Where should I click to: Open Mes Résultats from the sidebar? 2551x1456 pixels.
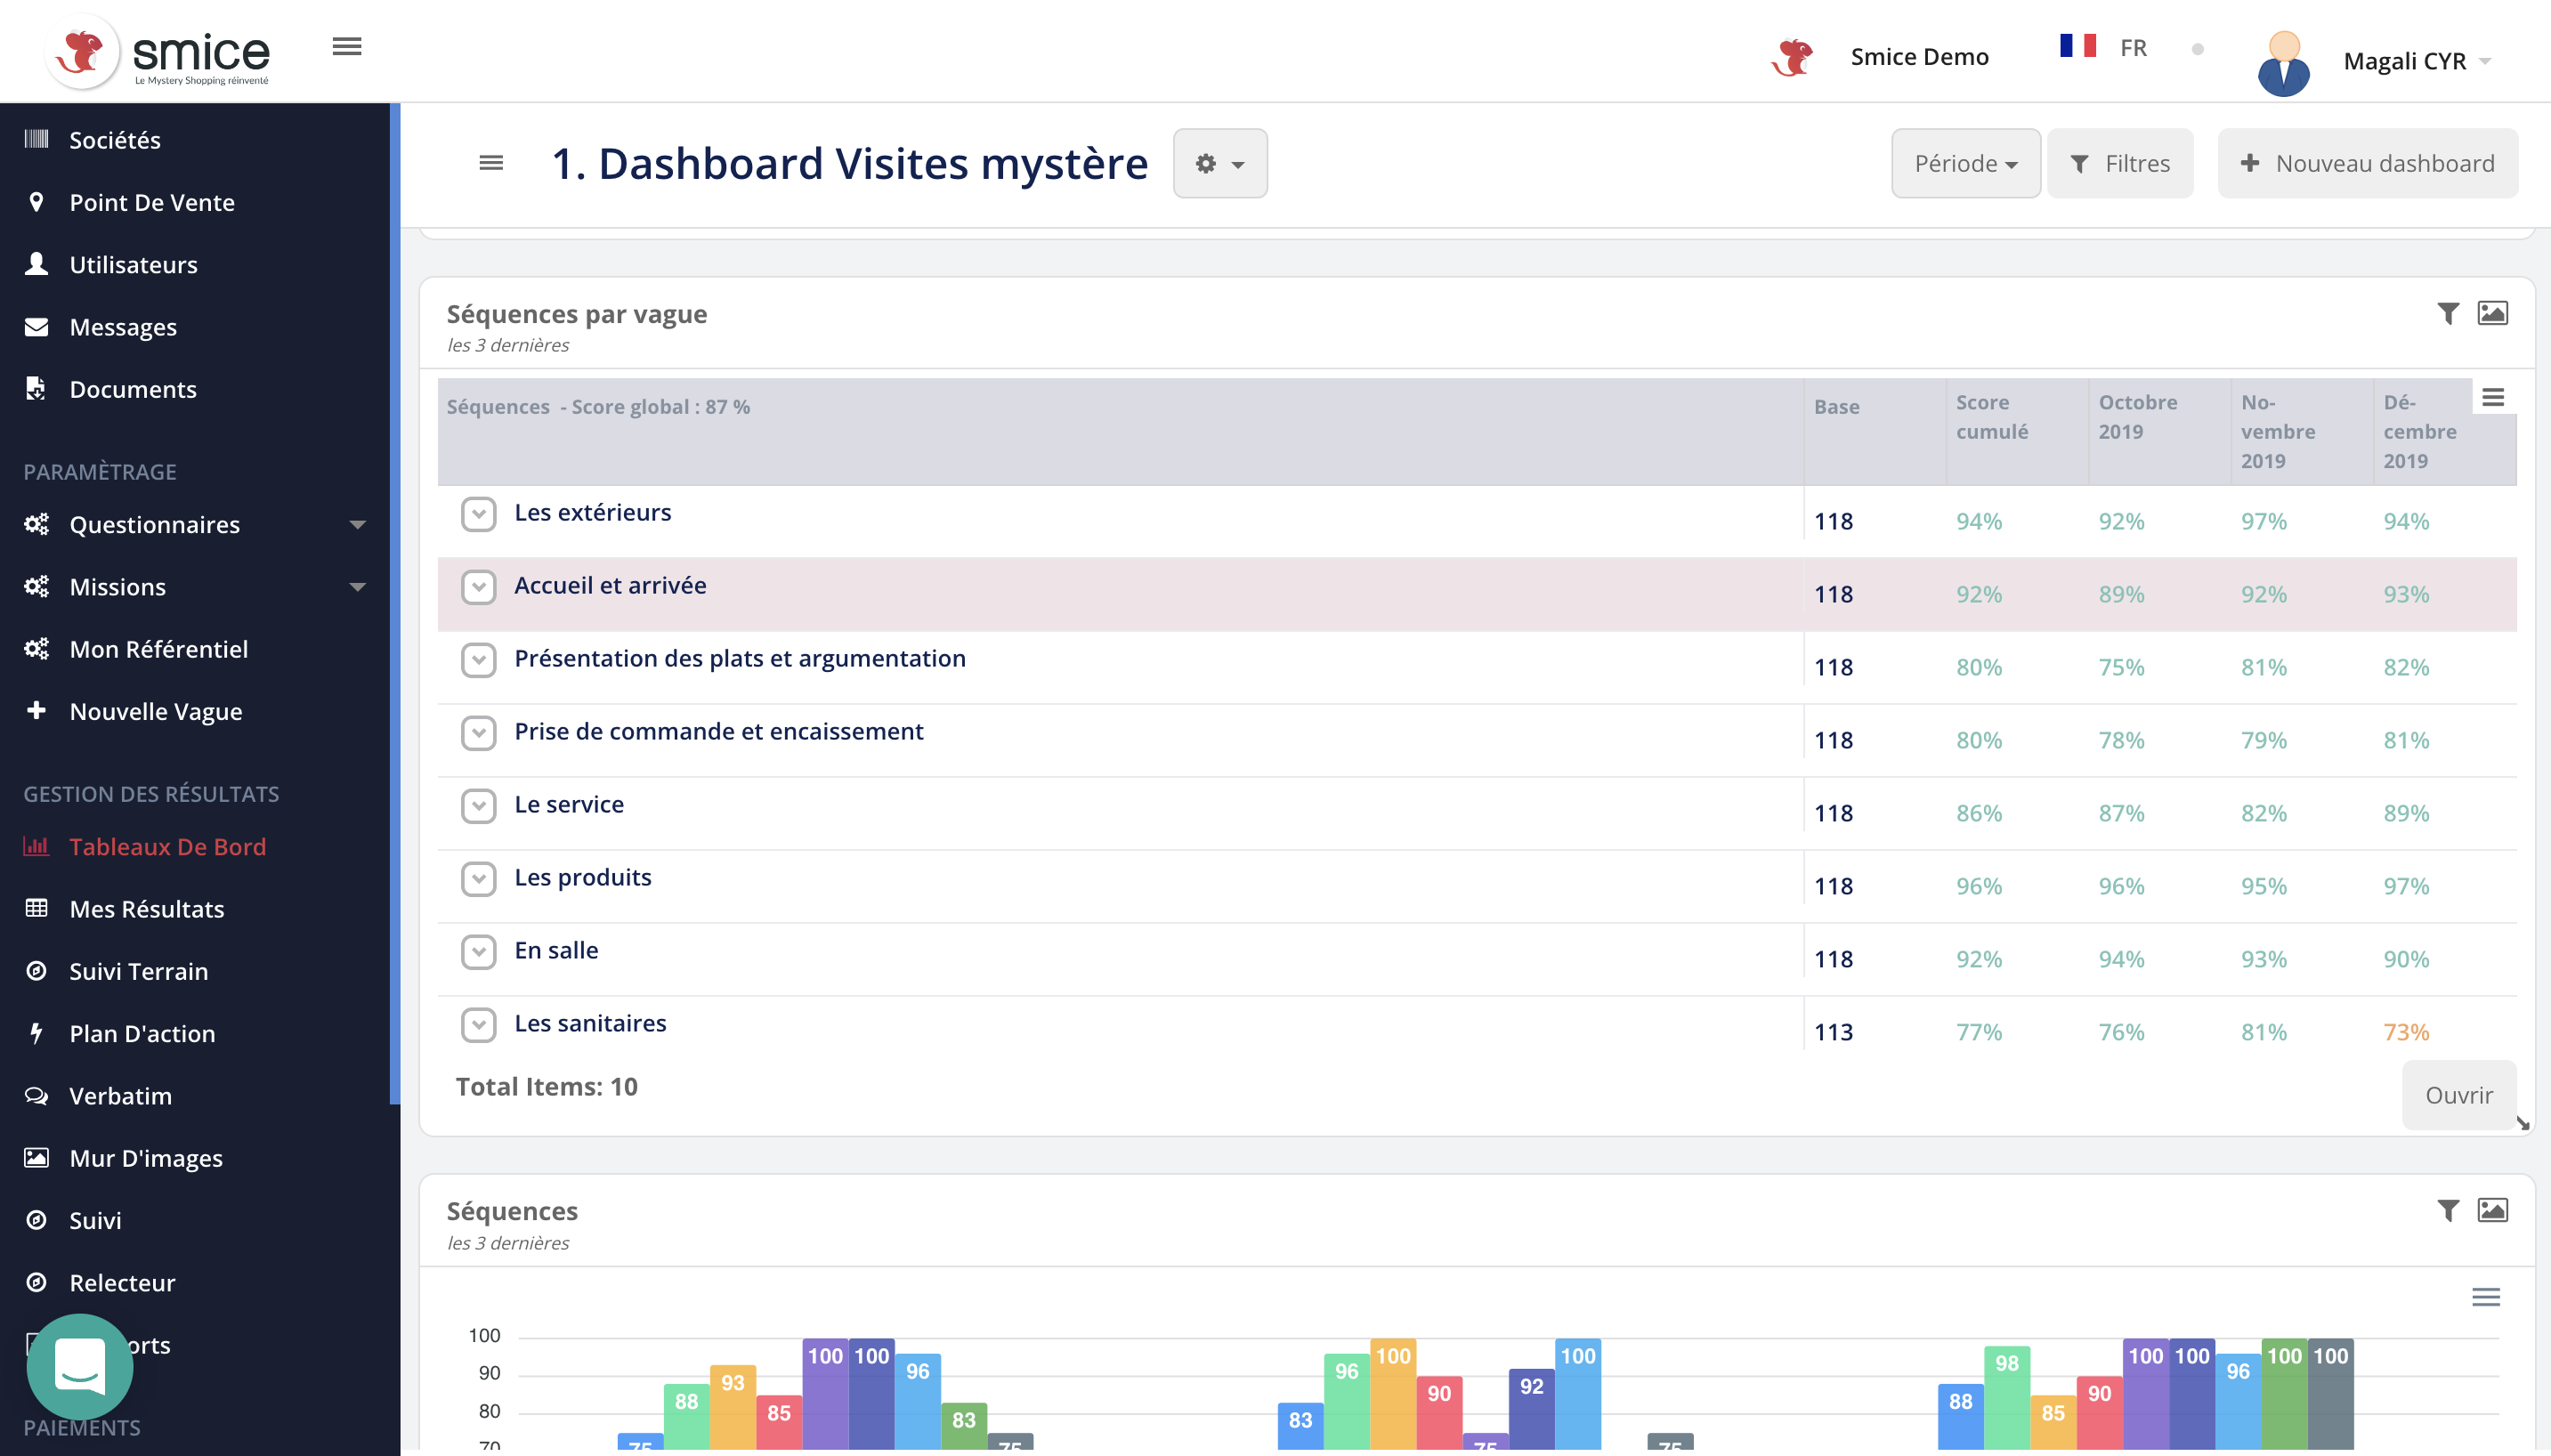pos(146,908)
